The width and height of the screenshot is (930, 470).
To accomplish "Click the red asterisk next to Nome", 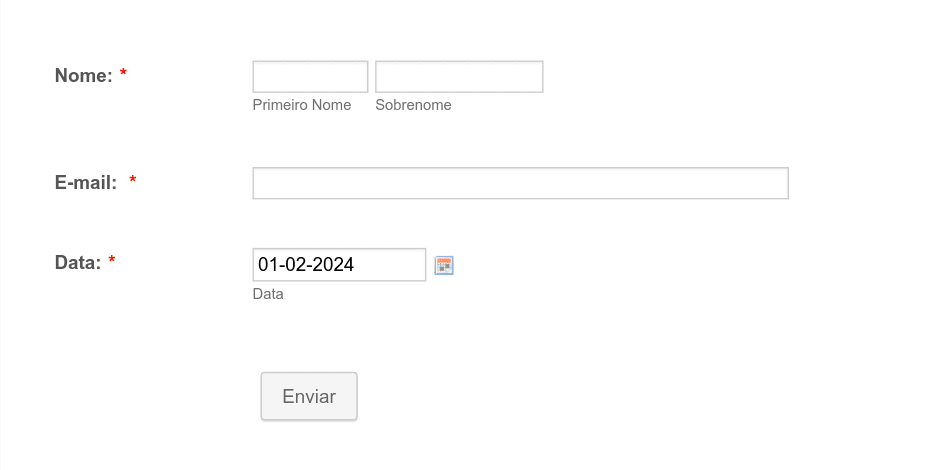I will coord(123,73).
